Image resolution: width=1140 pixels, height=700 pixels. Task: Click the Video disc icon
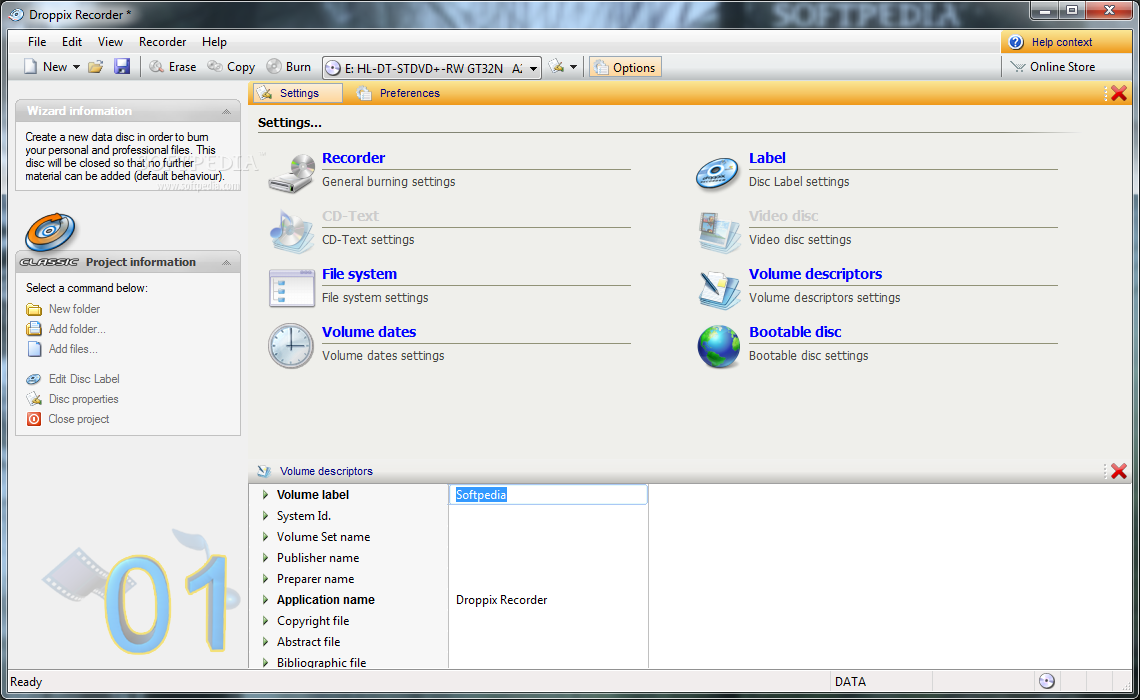click(x=718, y=231)
